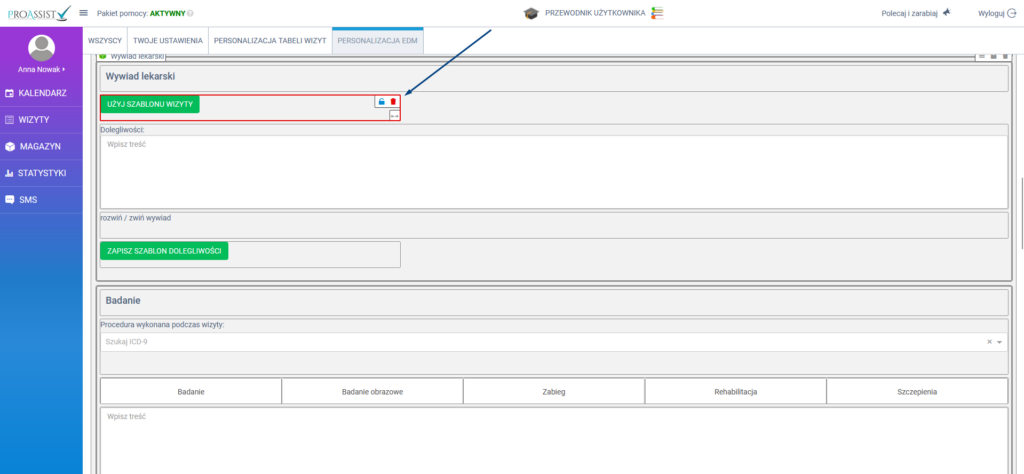The height and width of the screenshot is (474, 1024).
Task: Click the resize width arrows icon
Action: pyautogui.click(x=394, y=116)
